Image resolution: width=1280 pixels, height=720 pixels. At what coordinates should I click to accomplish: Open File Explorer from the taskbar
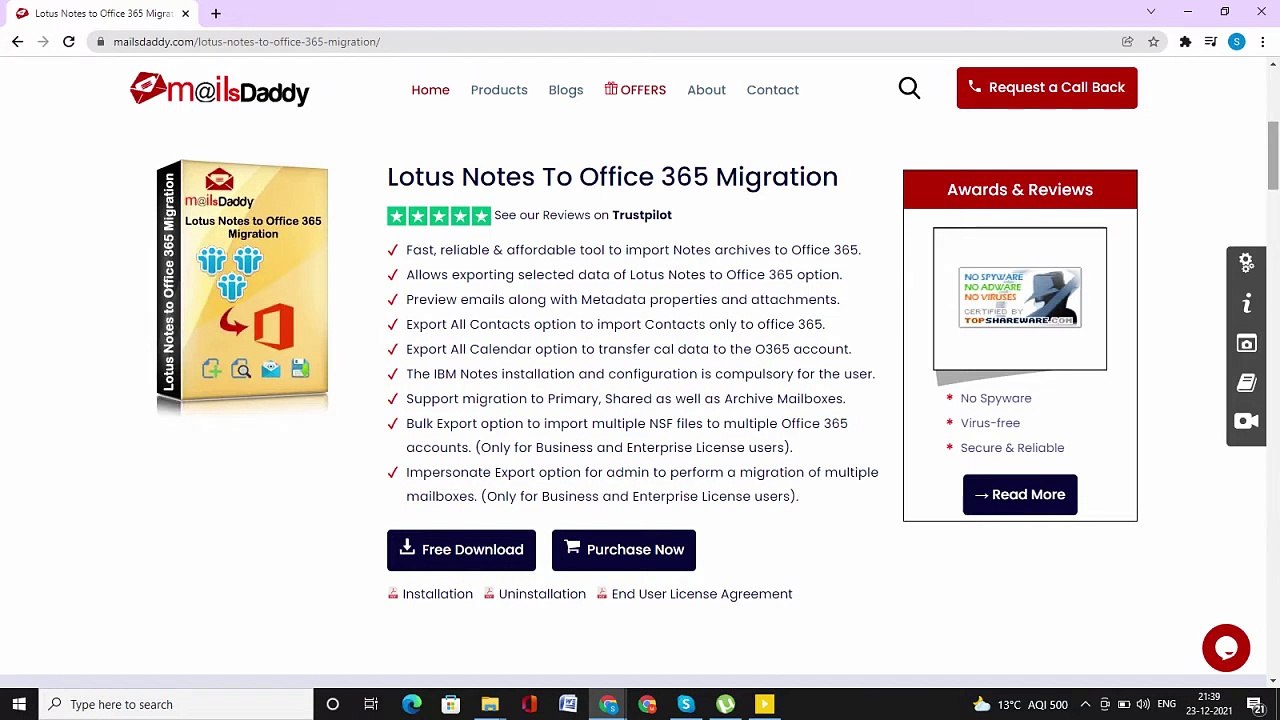pos(490,704)
